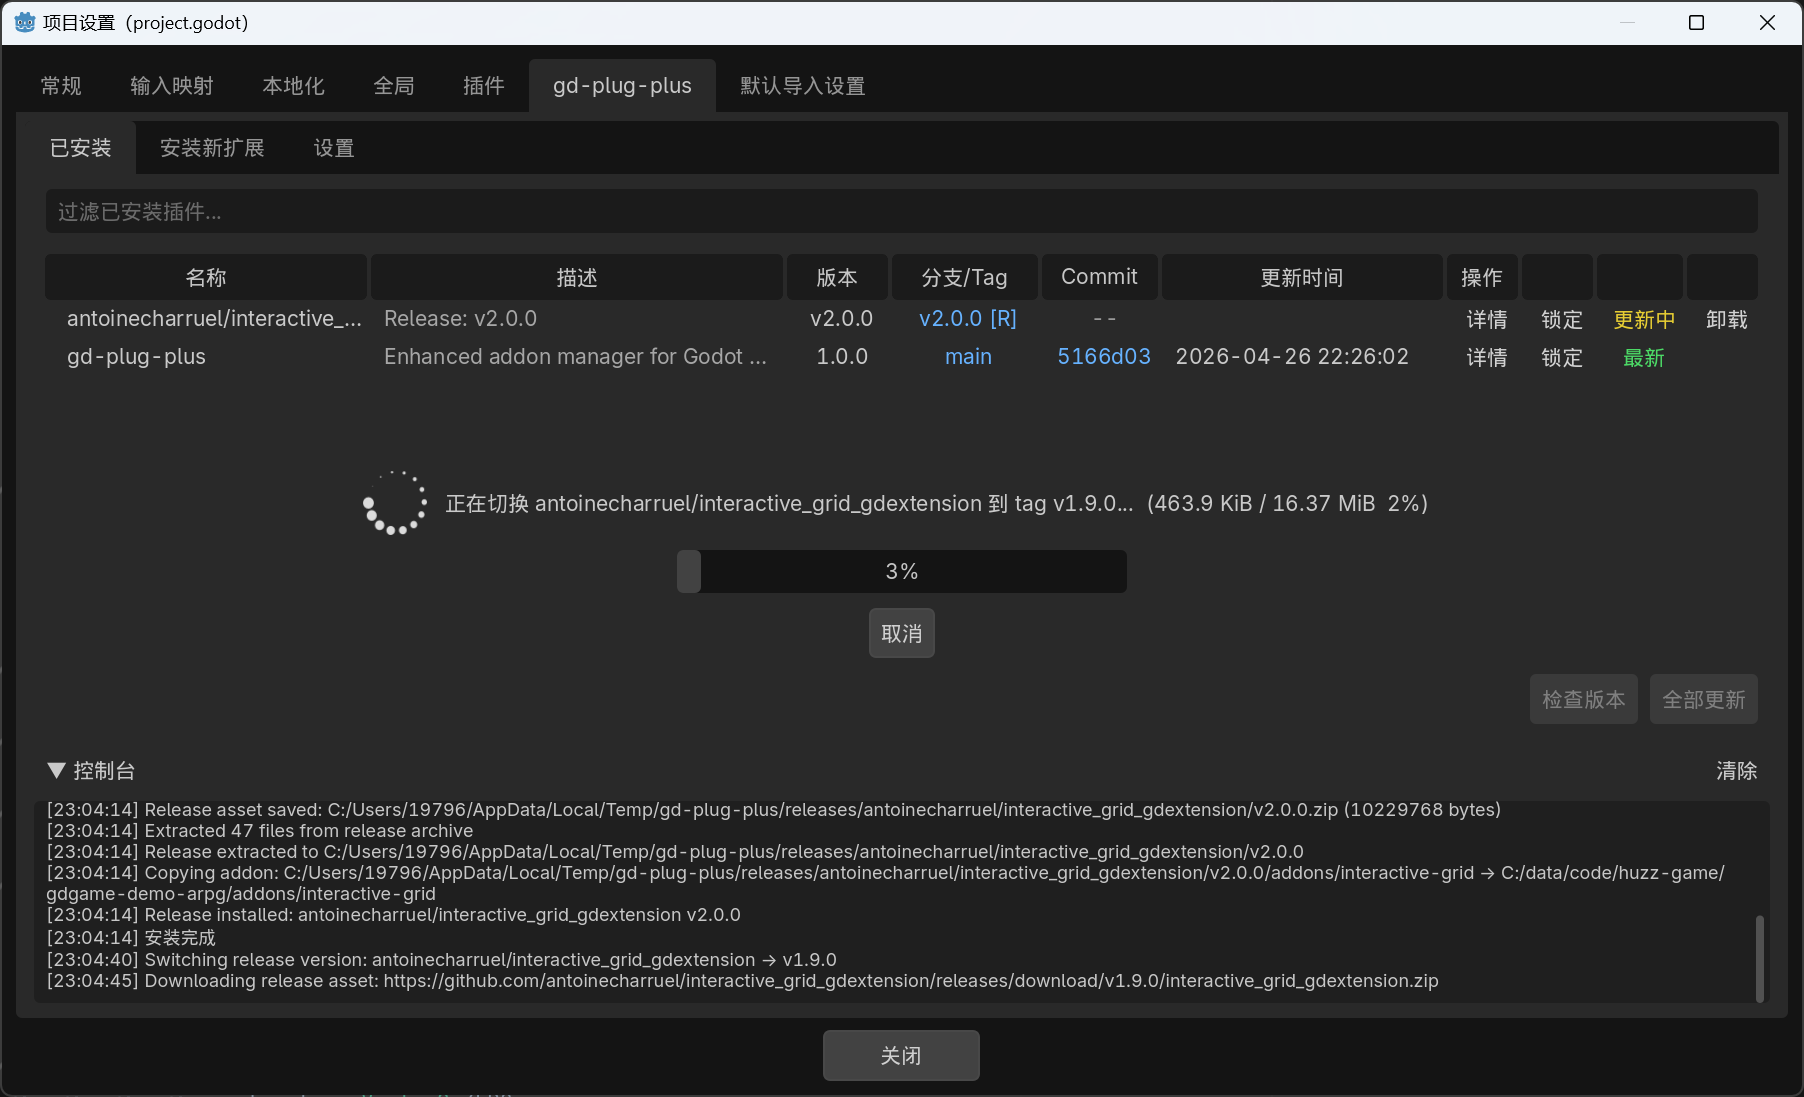The height and width of the screenshot is (1097, 1804).
Task: Open commit 5166d03 link
Action: 1104,357
